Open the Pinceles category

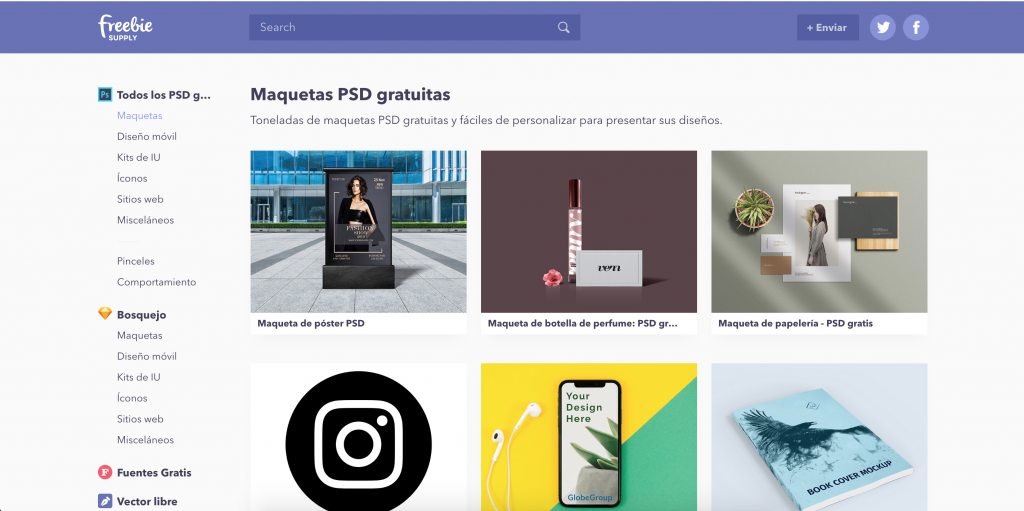[x=136, y=261]
